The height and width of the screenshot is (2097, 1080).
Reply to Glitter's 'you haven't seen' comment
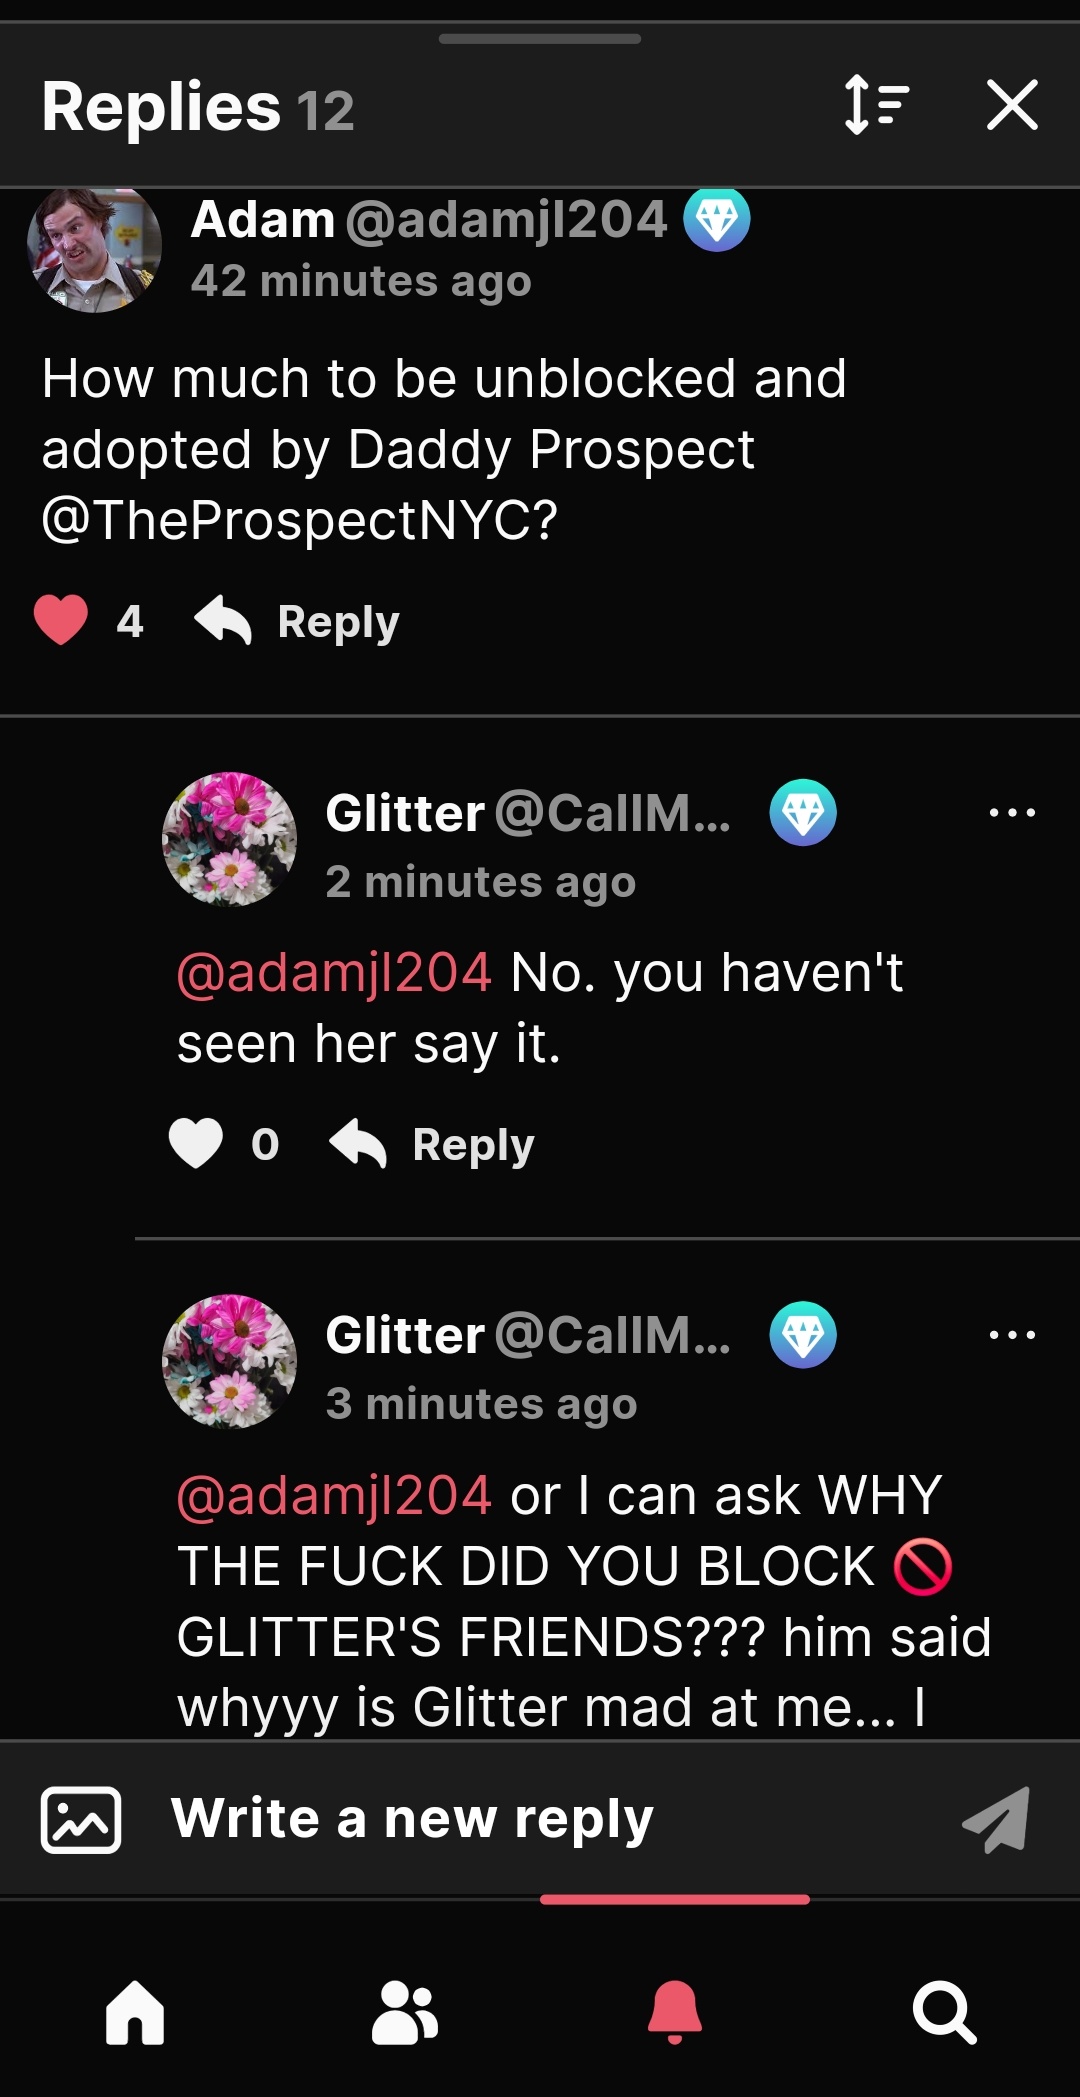tap(432, 1144)
